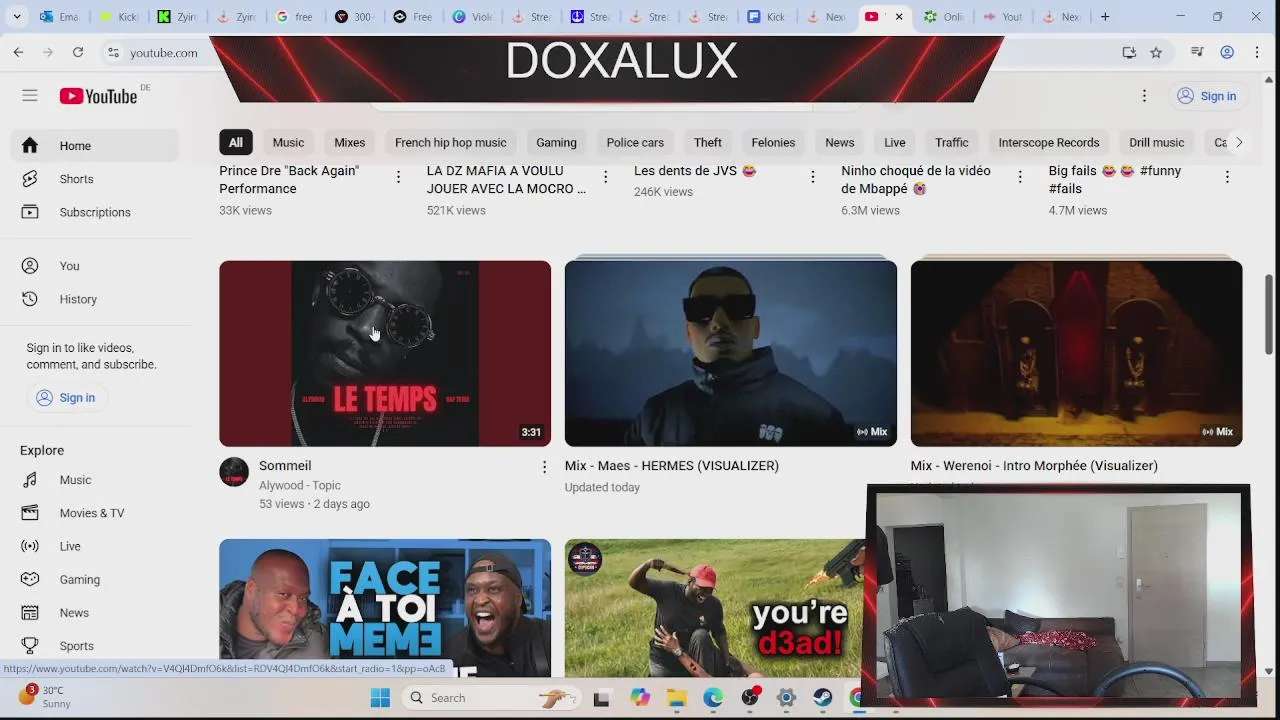1280x720 pixels.
Task: Open Copilot from the taskbar
Action: coord(640,698)
